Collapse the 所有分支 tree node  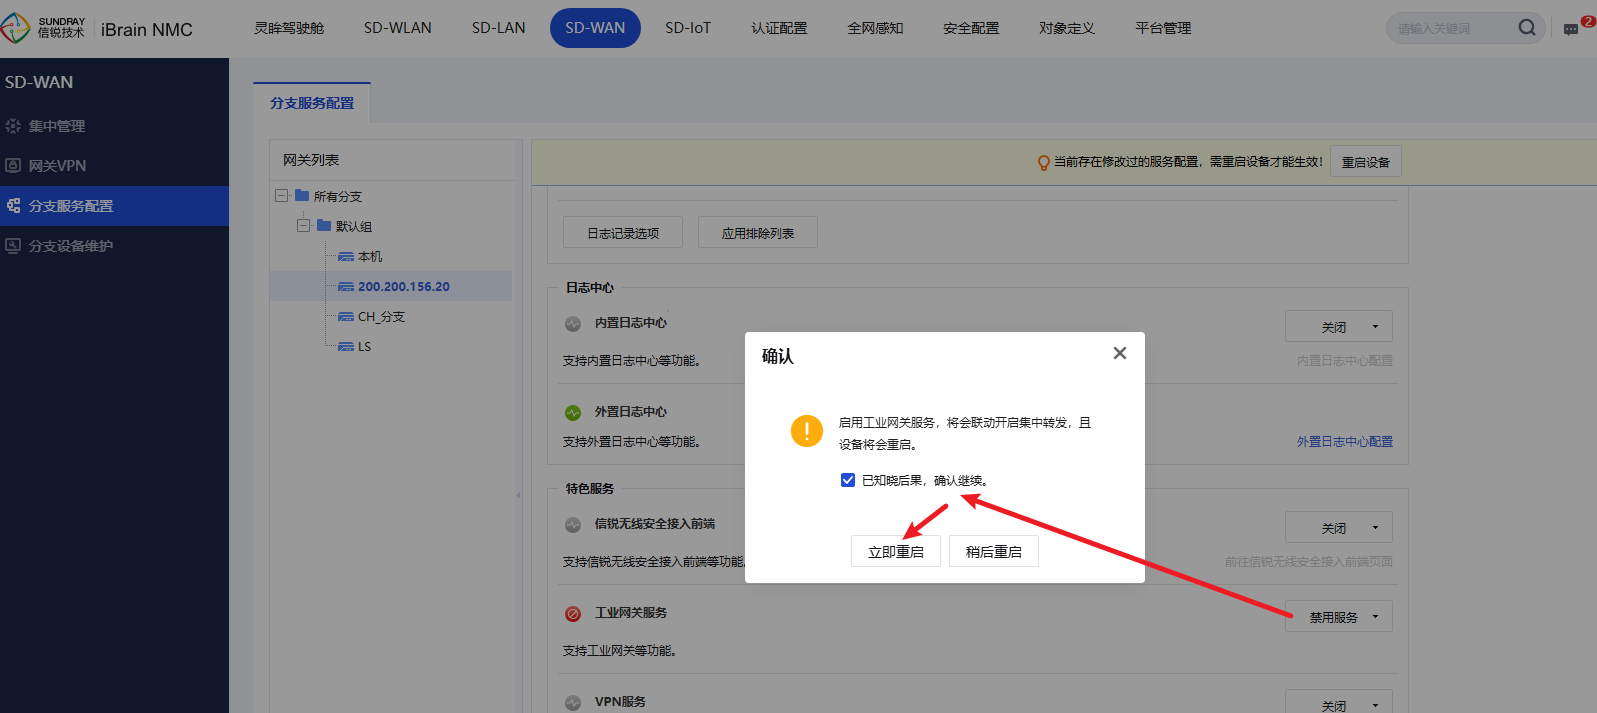282,196
